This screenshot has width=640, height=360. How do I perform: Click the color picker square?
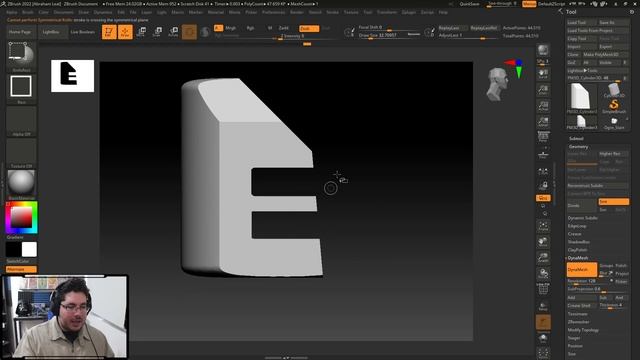pos(21,218)
